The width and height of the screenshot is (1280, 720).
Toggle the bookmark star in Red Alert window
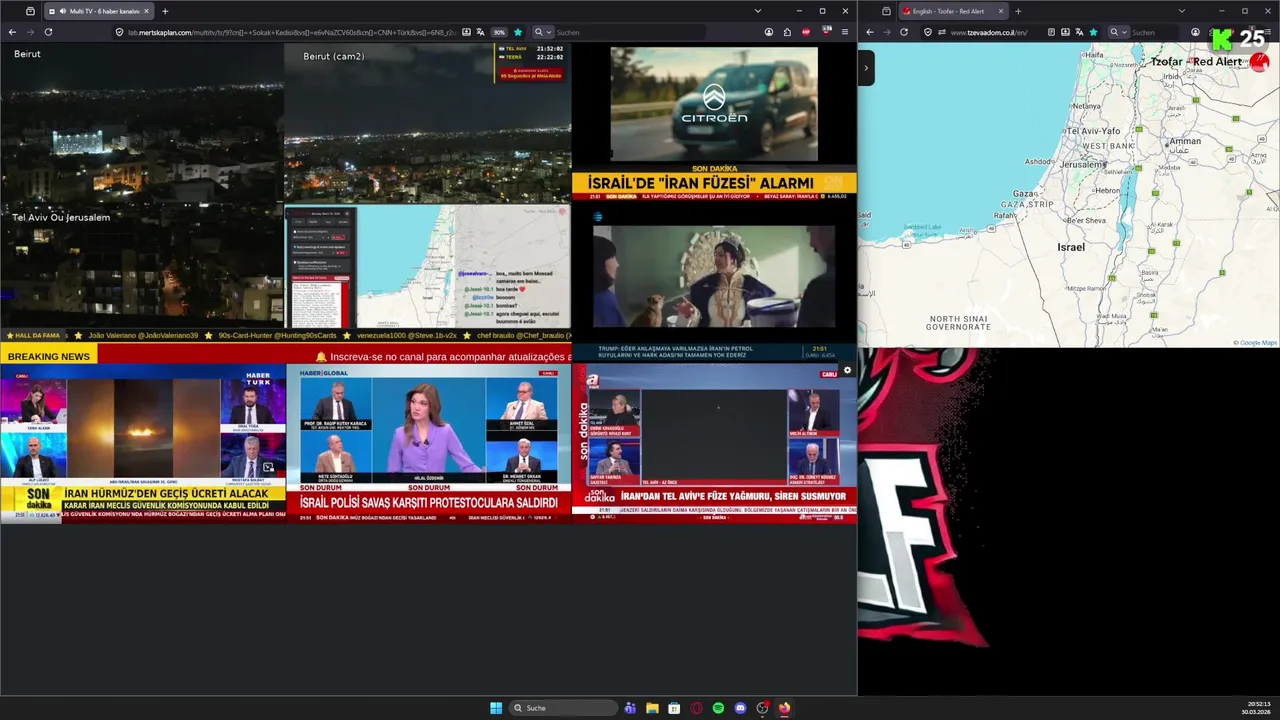point(1093,32)
